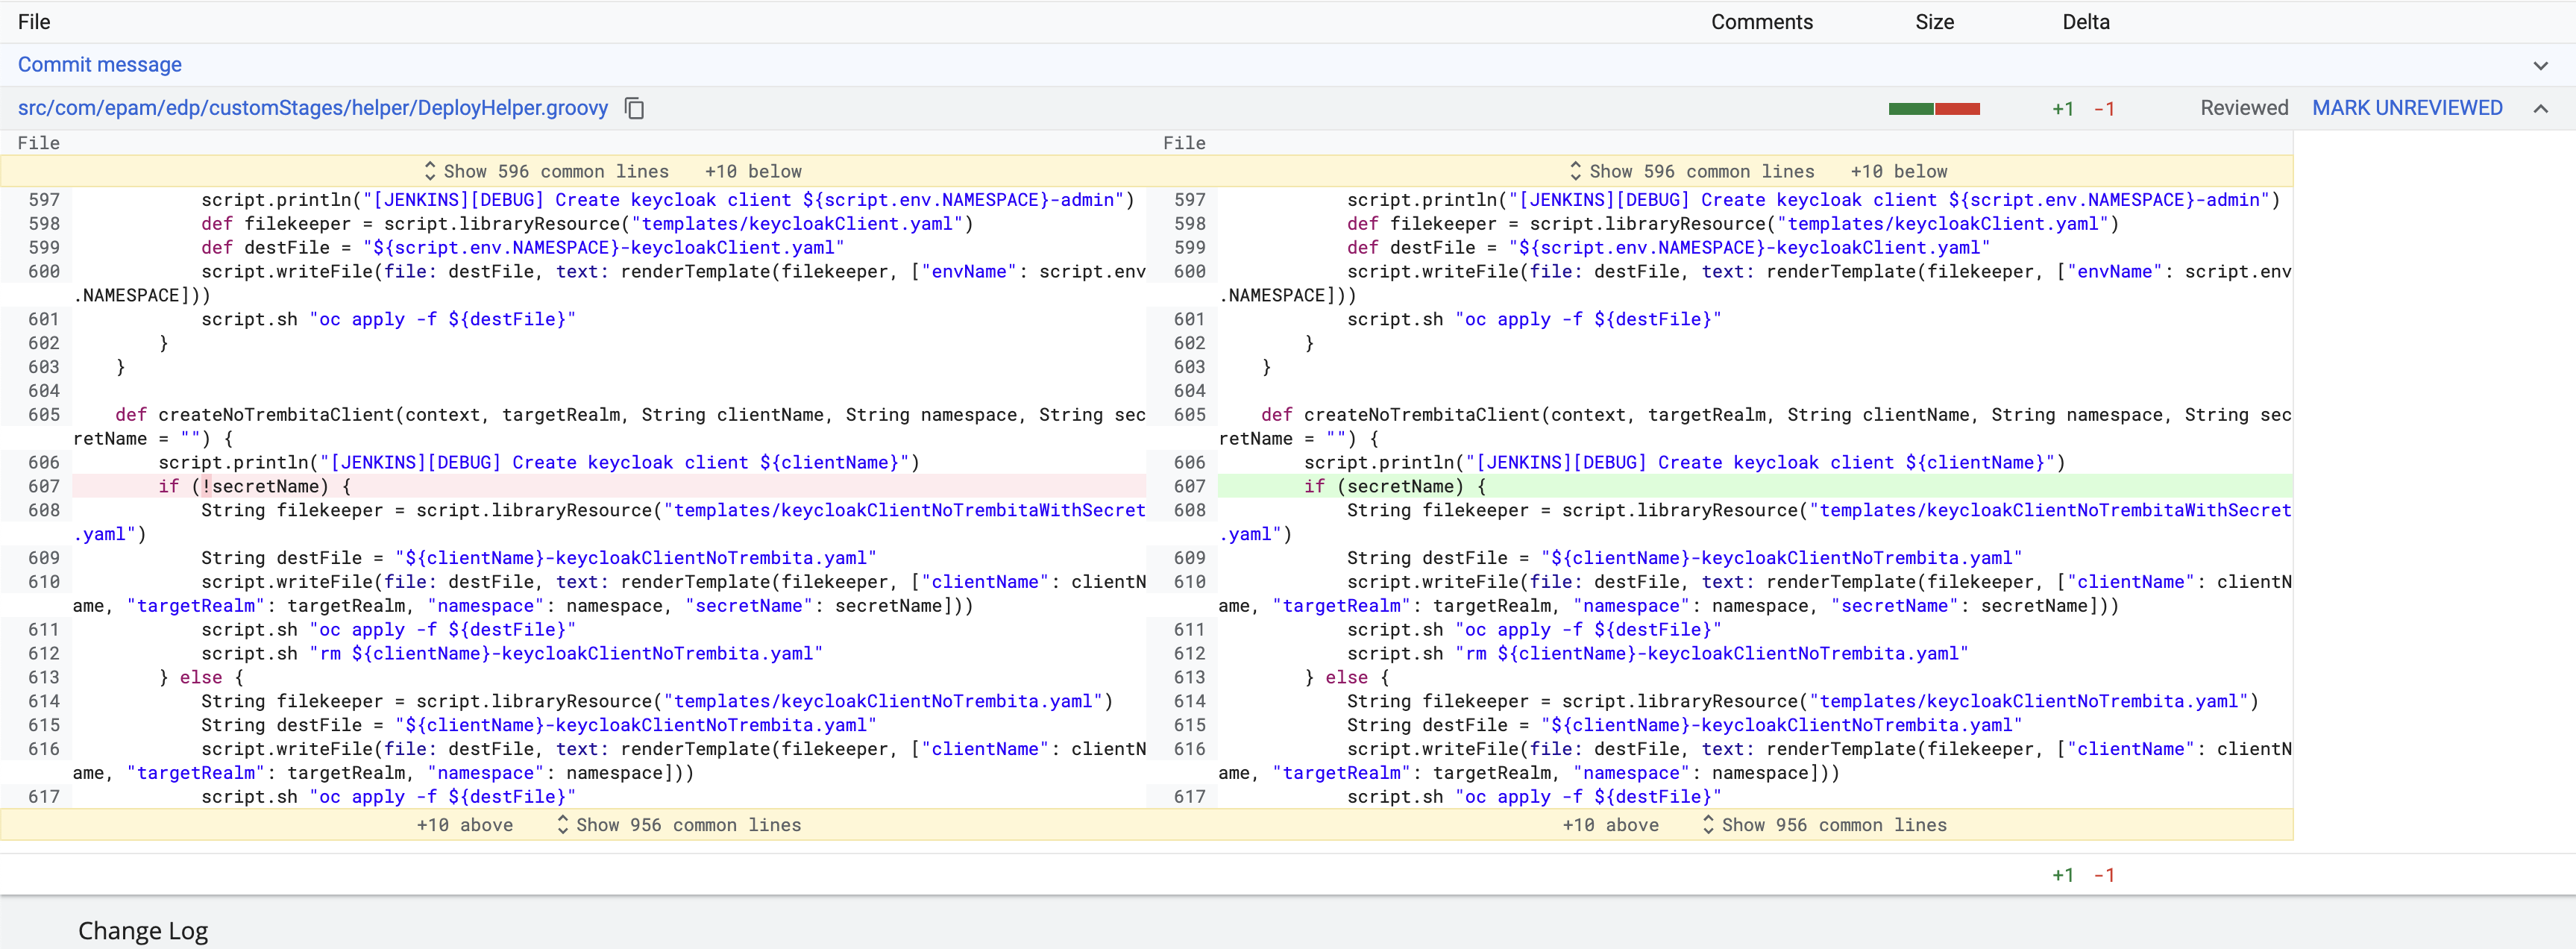
Task: Expand the Commit message row chevron
Action: coord(2540,65)
